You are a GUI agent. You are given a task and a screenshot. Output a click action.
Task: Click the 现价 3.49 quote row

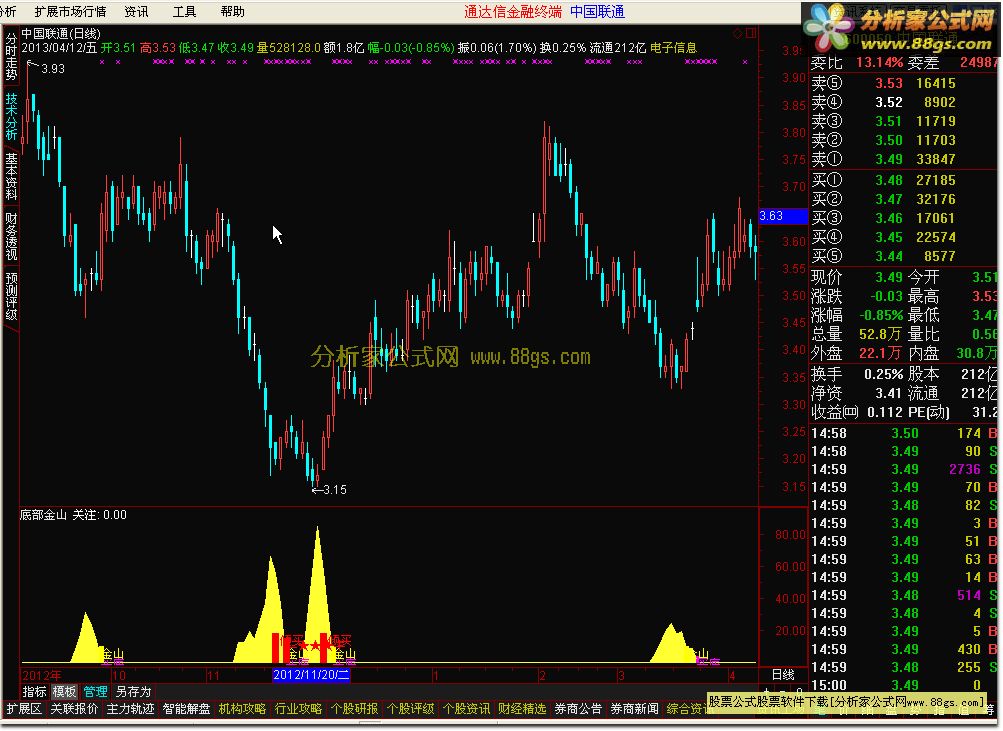pyautogui.click(x=857, y=278)
